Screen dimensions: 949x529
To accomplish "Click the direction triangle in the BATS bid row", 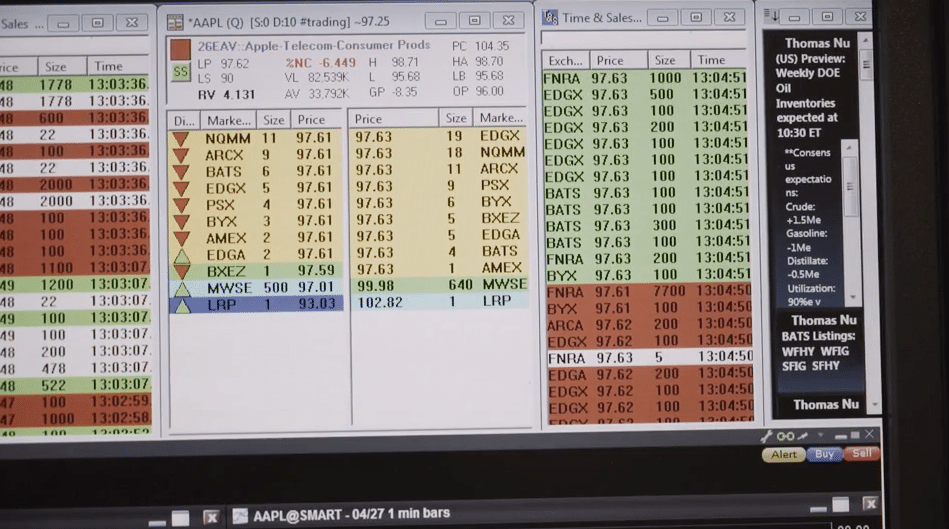I will point(180,172).
